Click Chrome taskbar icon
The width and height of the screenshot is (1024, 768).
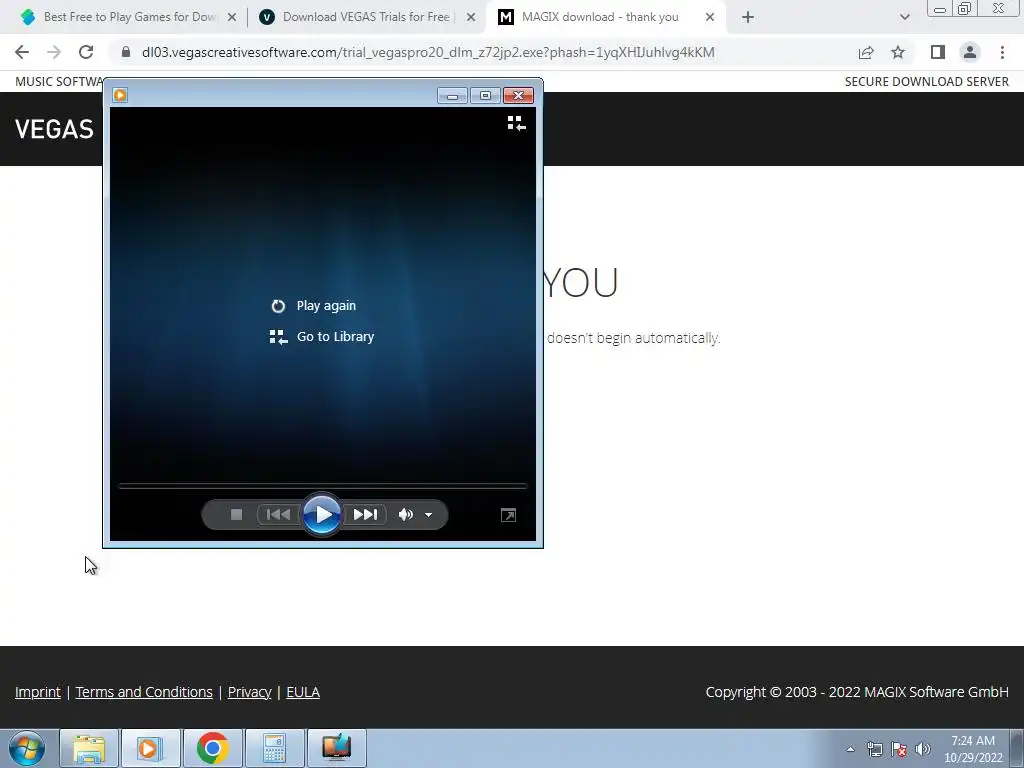point(212,748)
